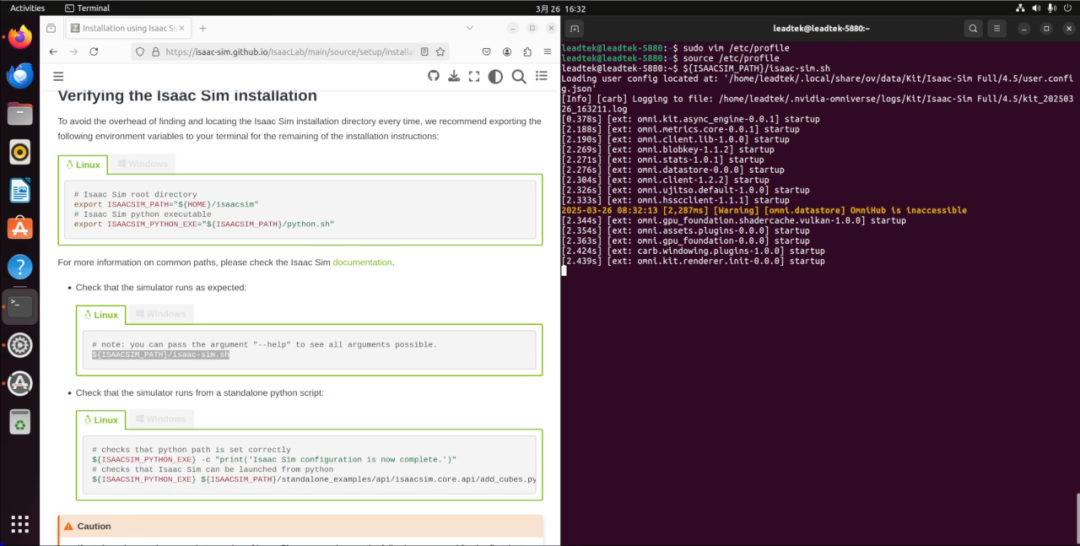Open the docs search magnifier icon
This screenshot has width=1080, height=546.
pyautogui.click(x=519, y=76)
